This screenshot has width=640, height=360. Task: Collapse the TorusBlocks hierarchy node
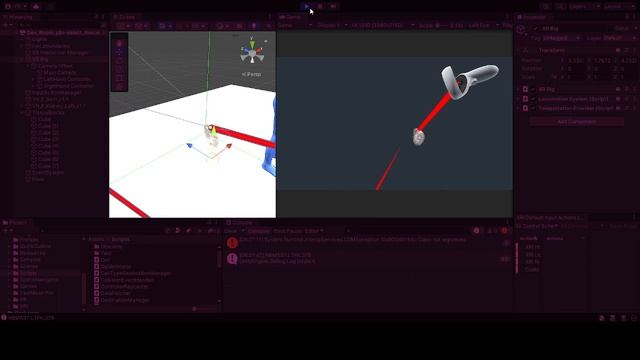[x=22, y=112]
